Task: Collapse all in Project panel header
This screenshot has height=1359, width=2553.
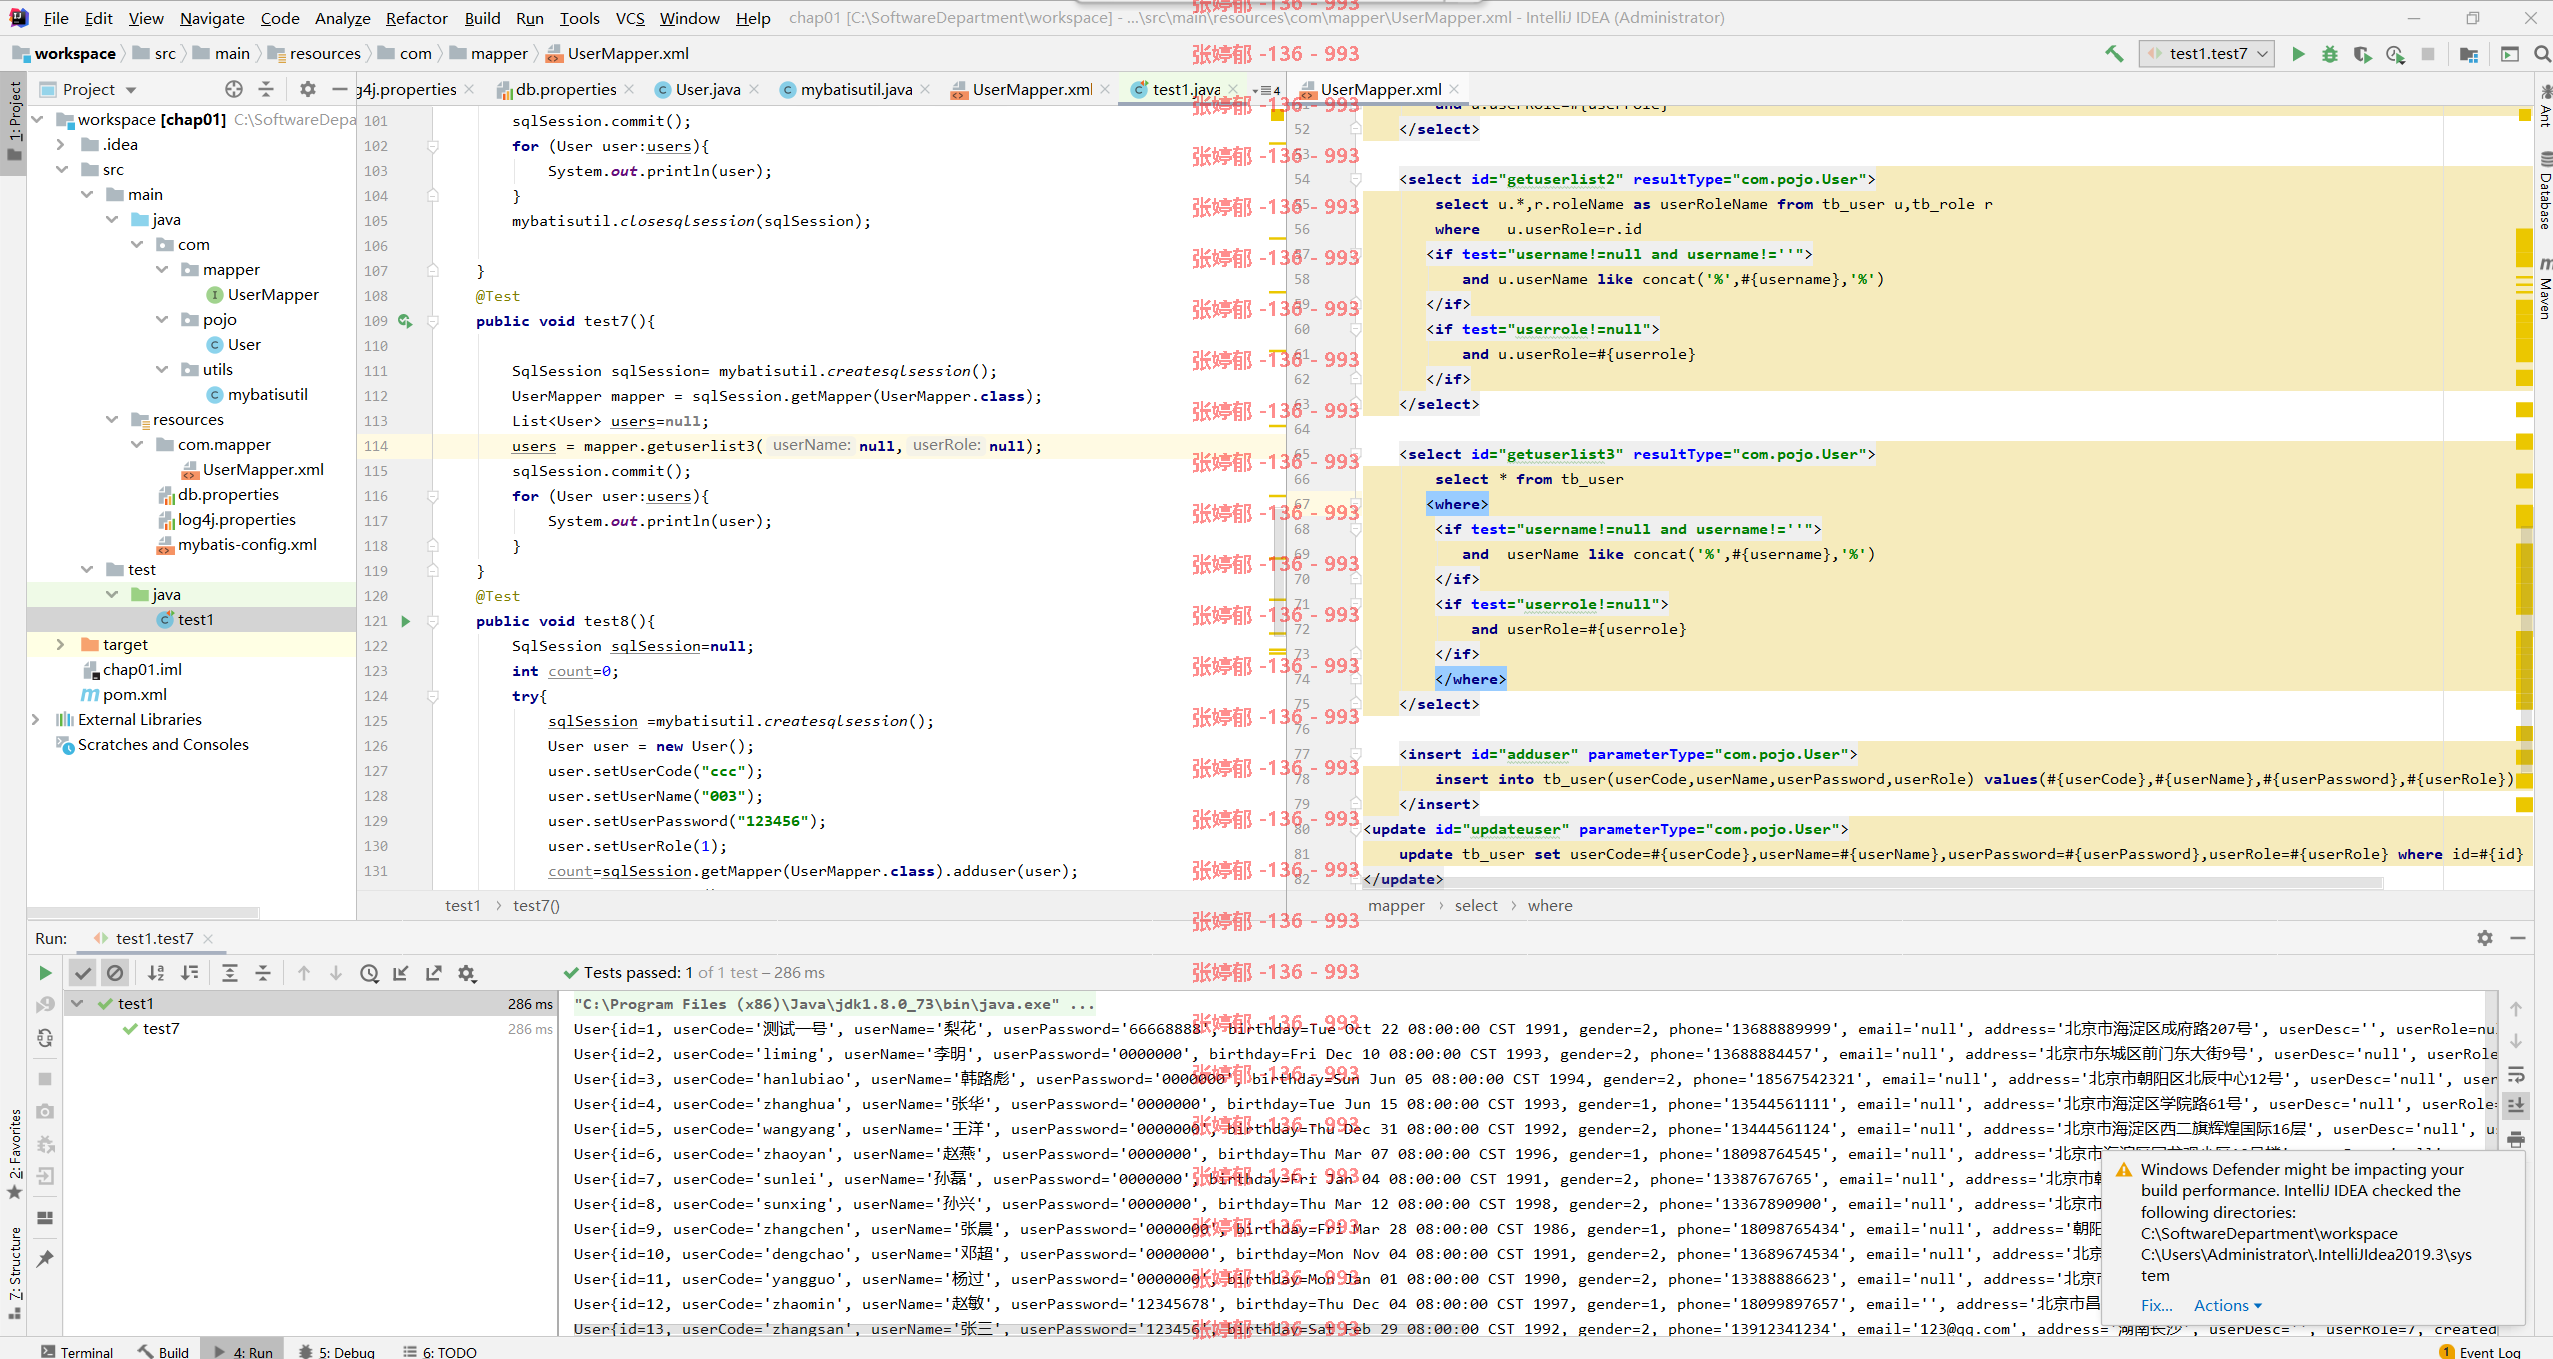Action: [266, 89]
